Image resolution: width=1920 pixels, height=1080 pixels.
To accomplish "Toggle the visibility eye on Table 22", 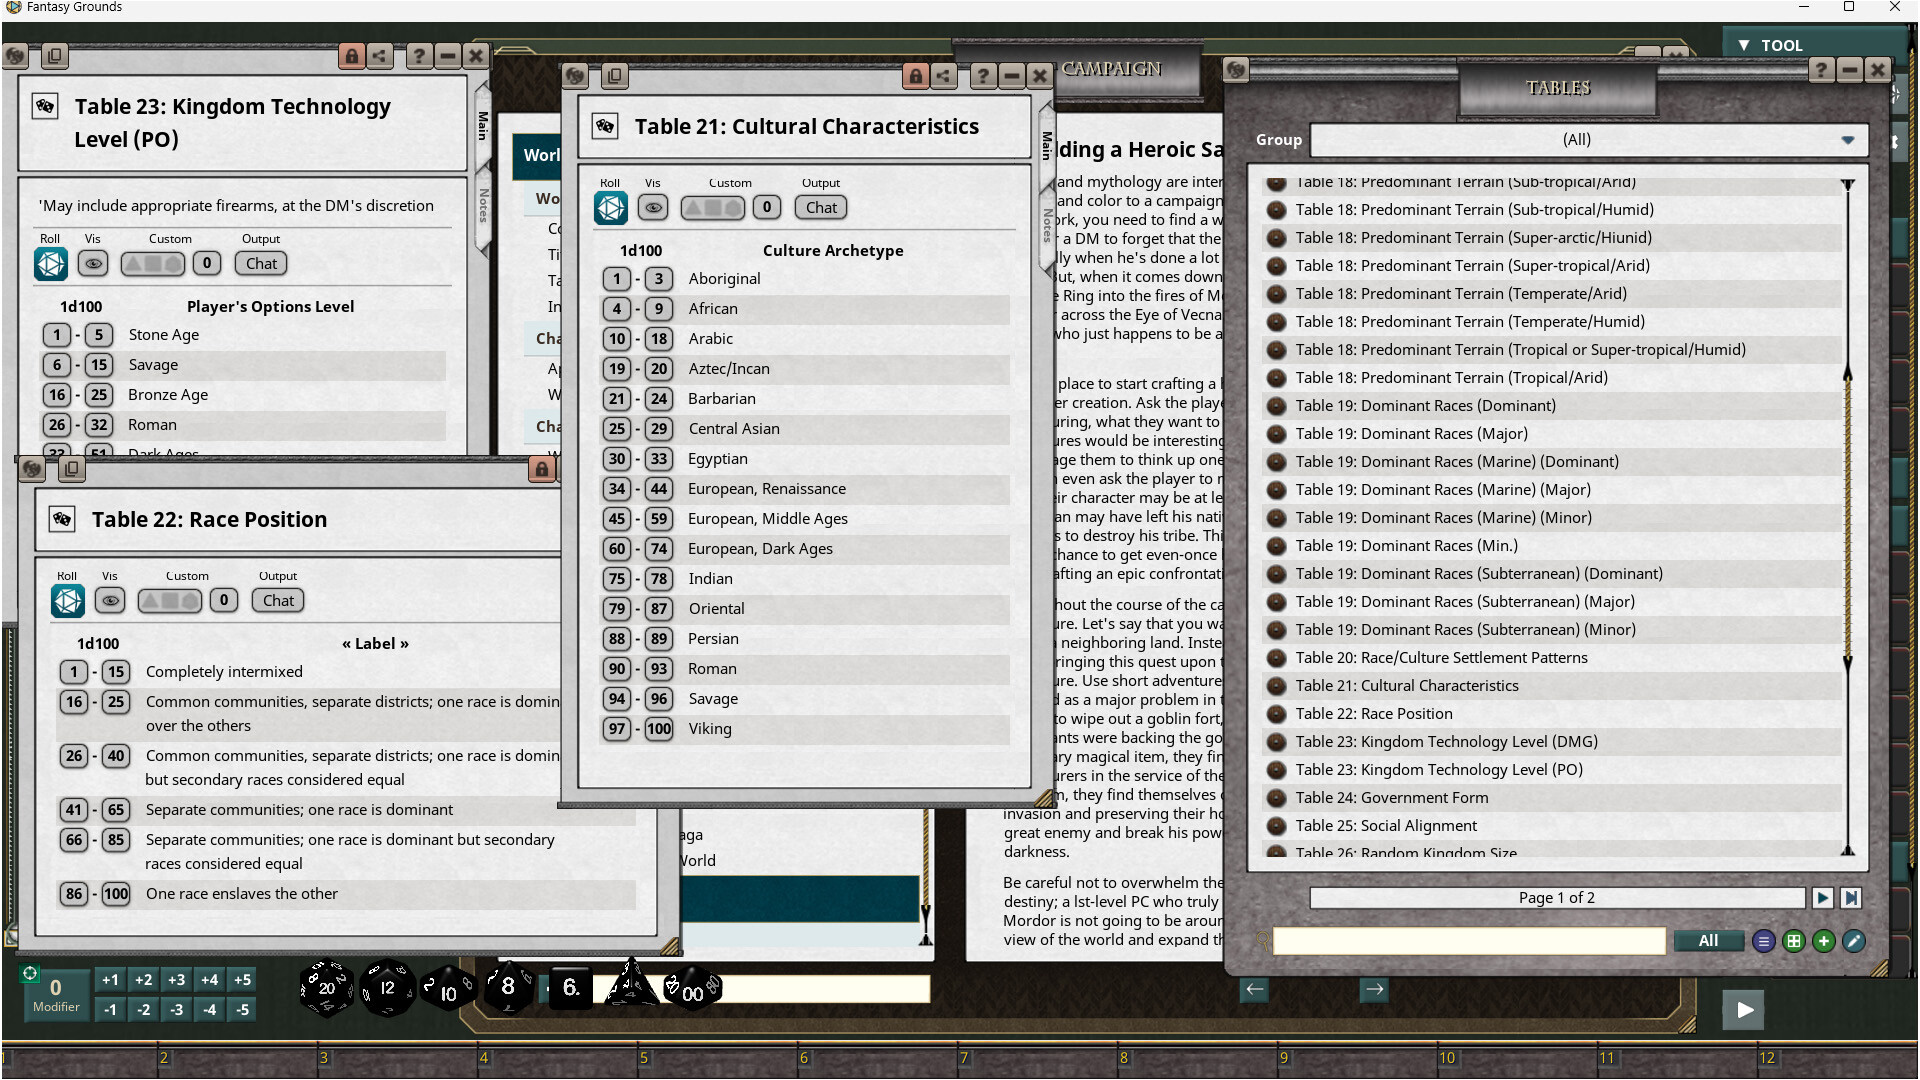I will [x=110, y=600].
